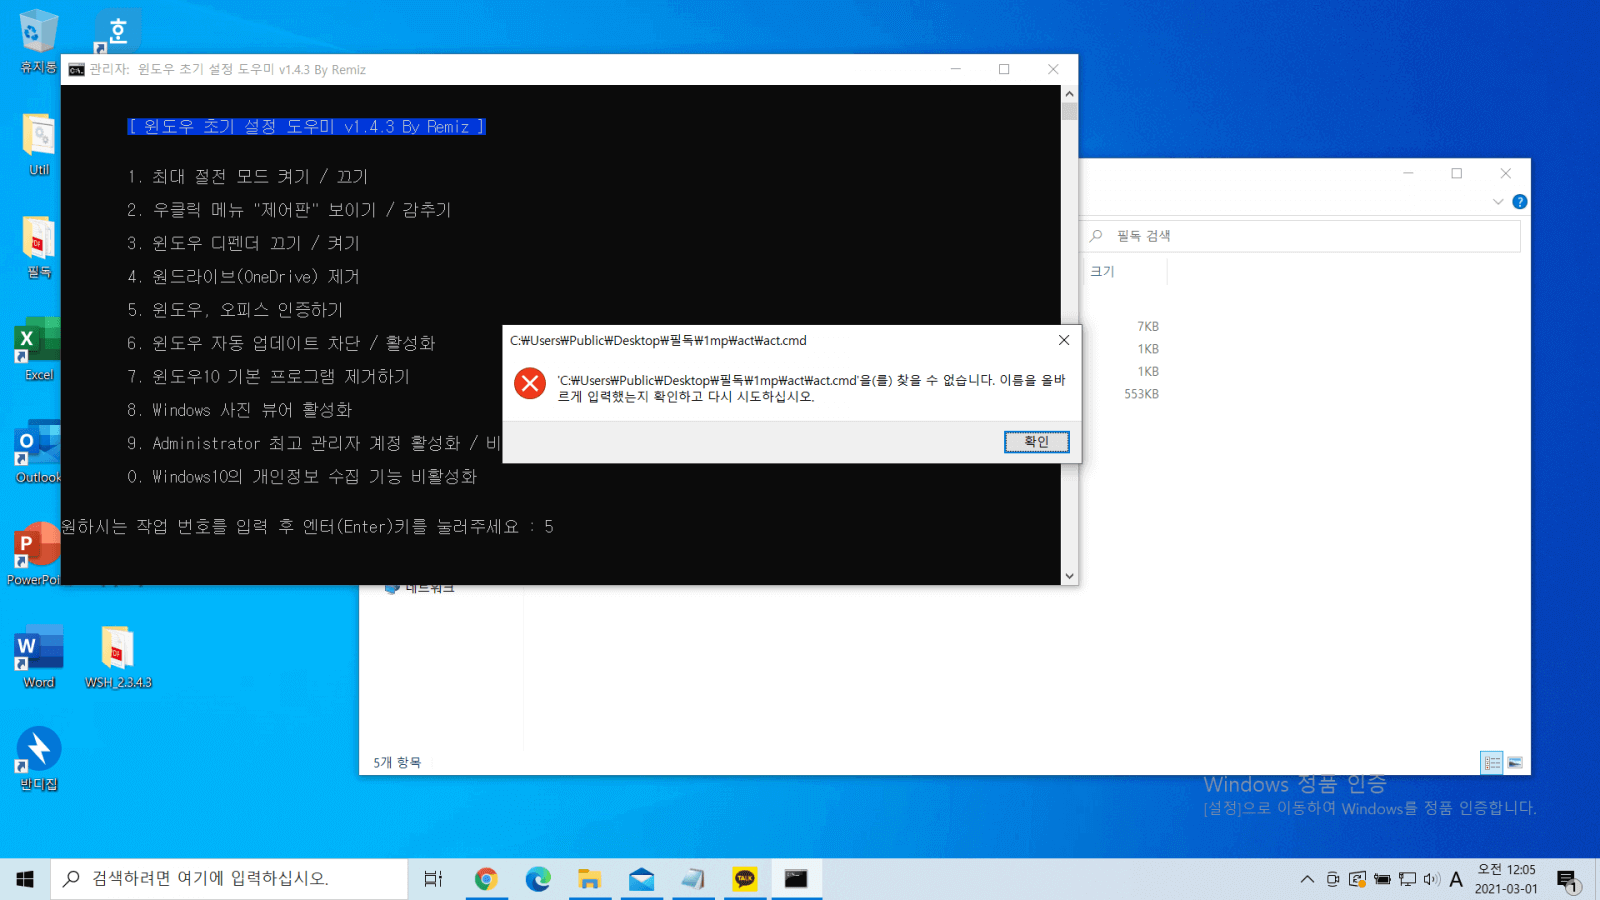1600x900 pixels.
Task: Launch the 반디집 desktop shortcut
Action: tap(38, 759)
